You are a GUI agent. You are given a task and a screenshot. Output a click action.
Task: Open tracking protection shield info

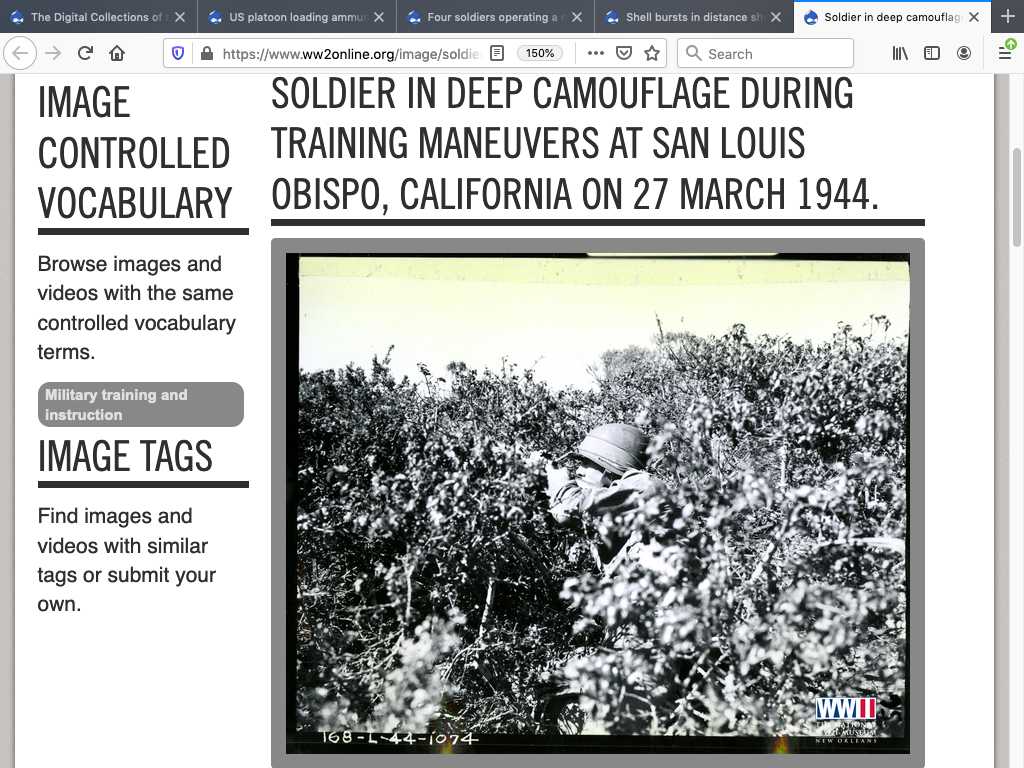(x=179, y=53)
